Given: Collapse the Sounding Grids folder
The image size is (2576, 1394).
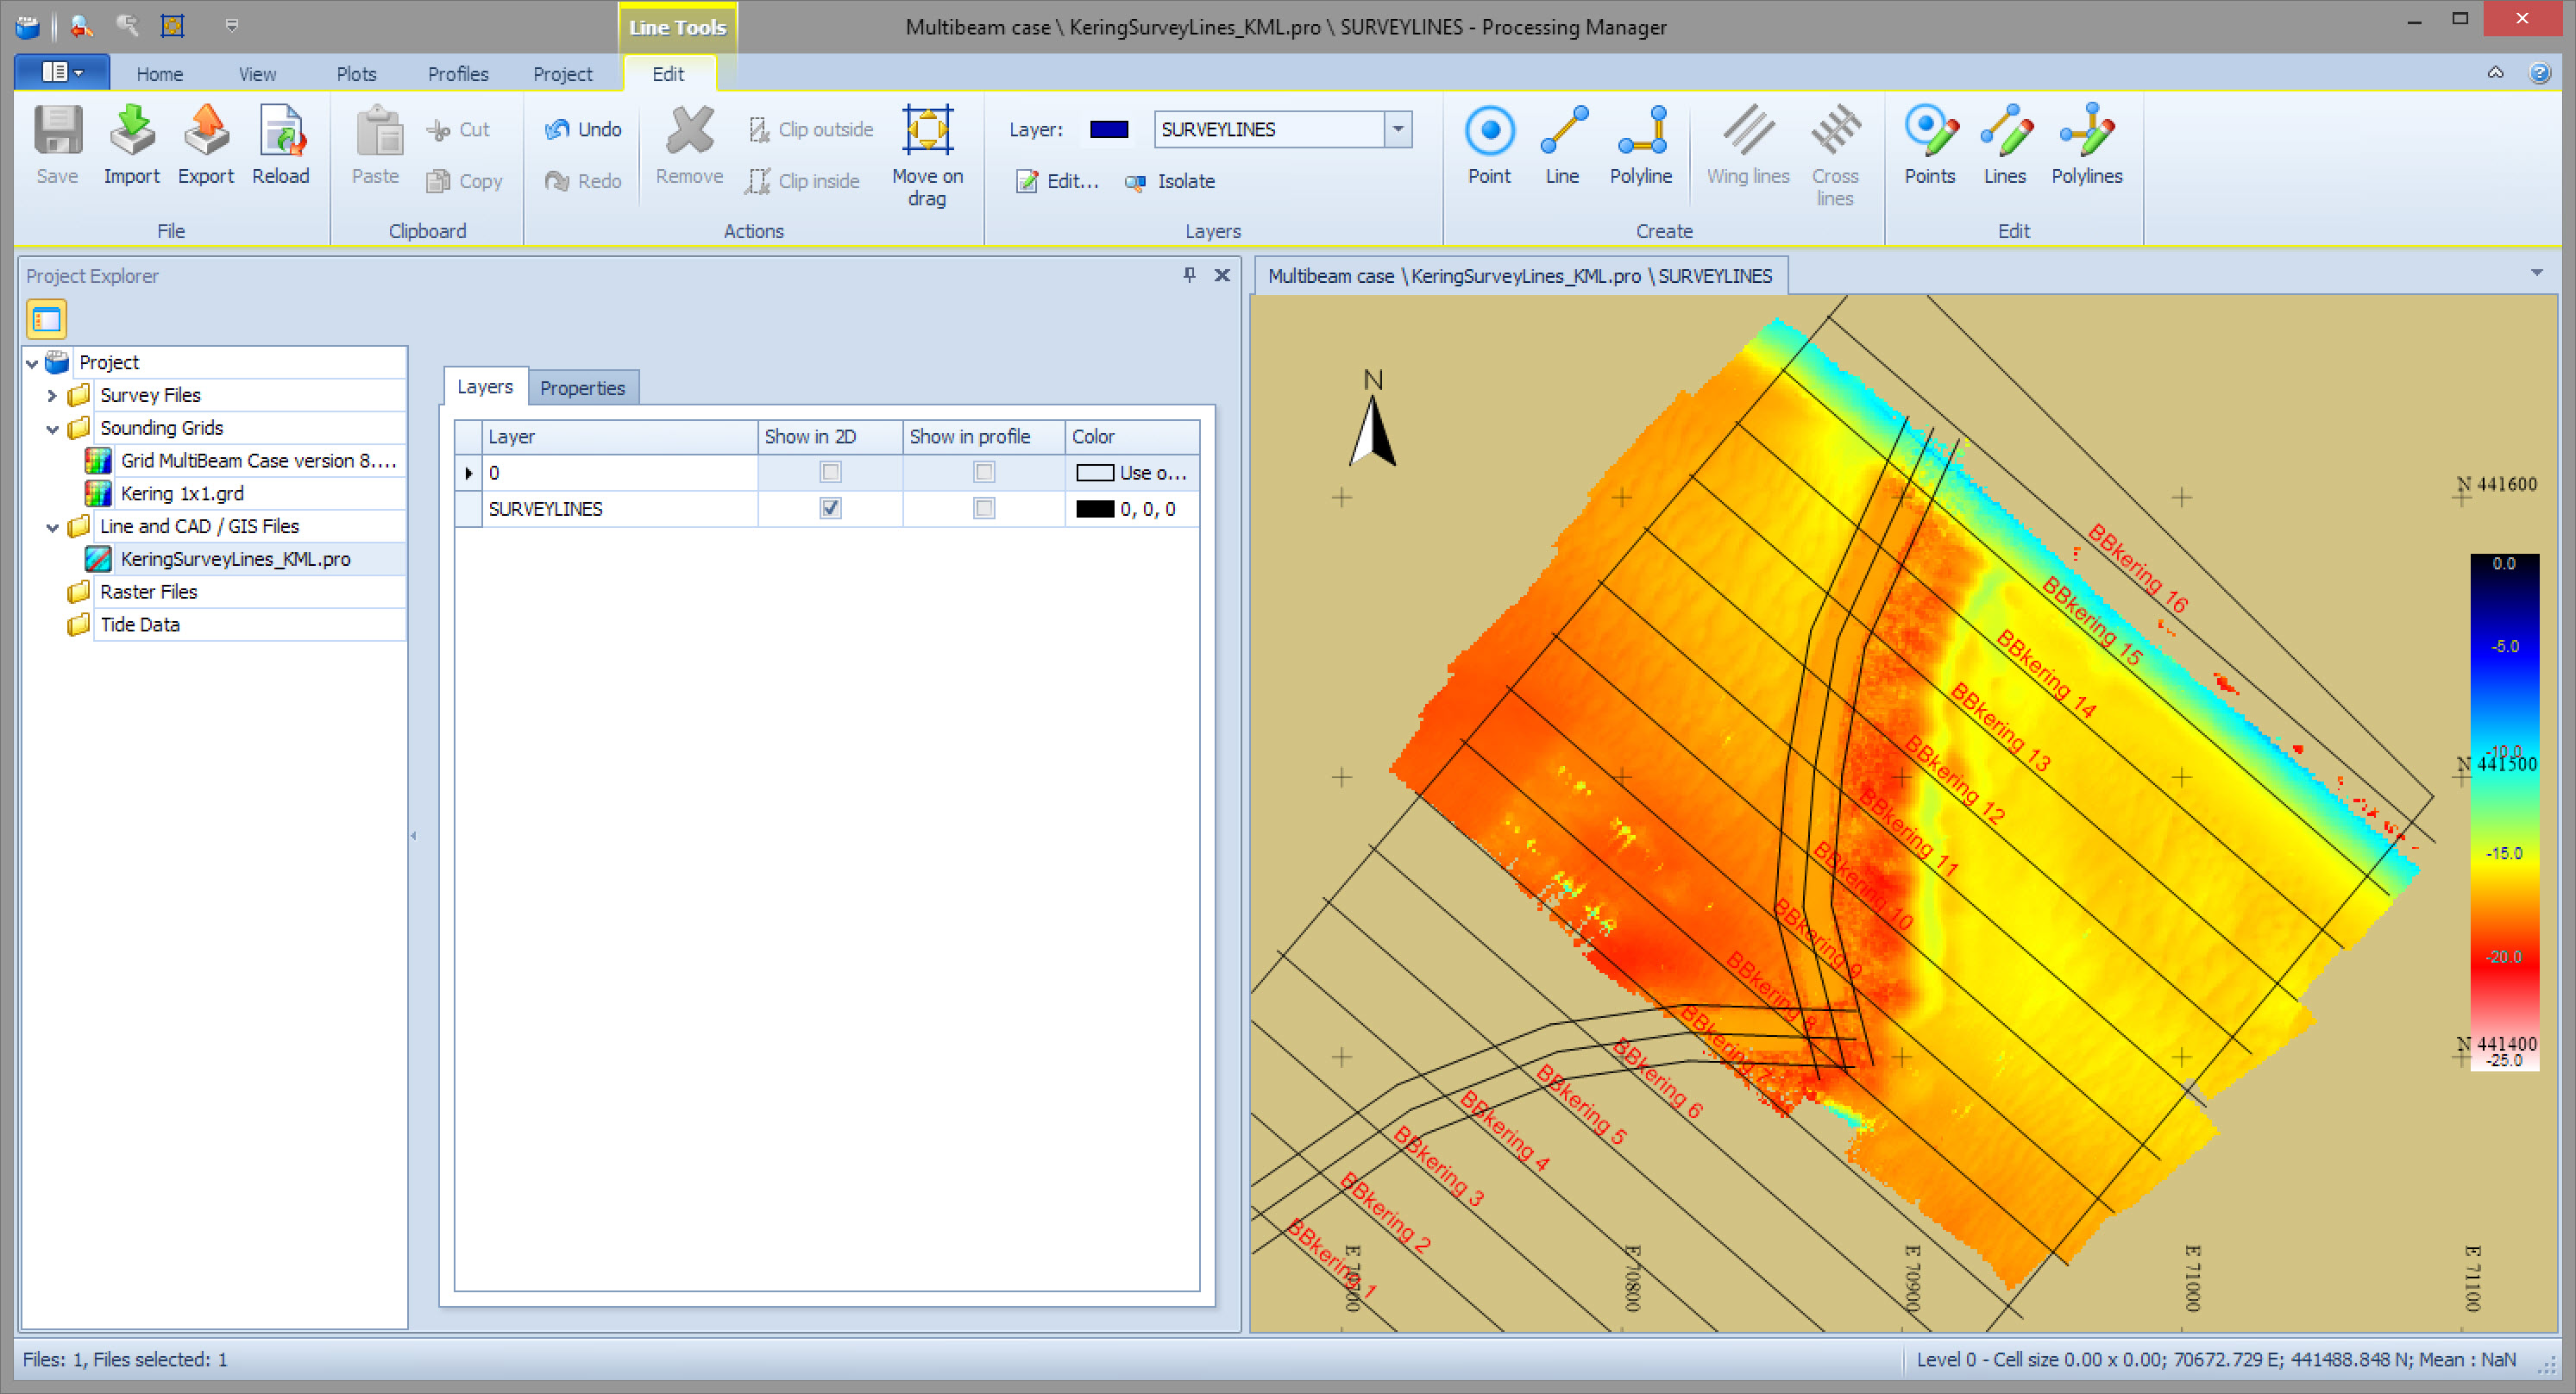Looking at the screenshot, I should point(52,429).
